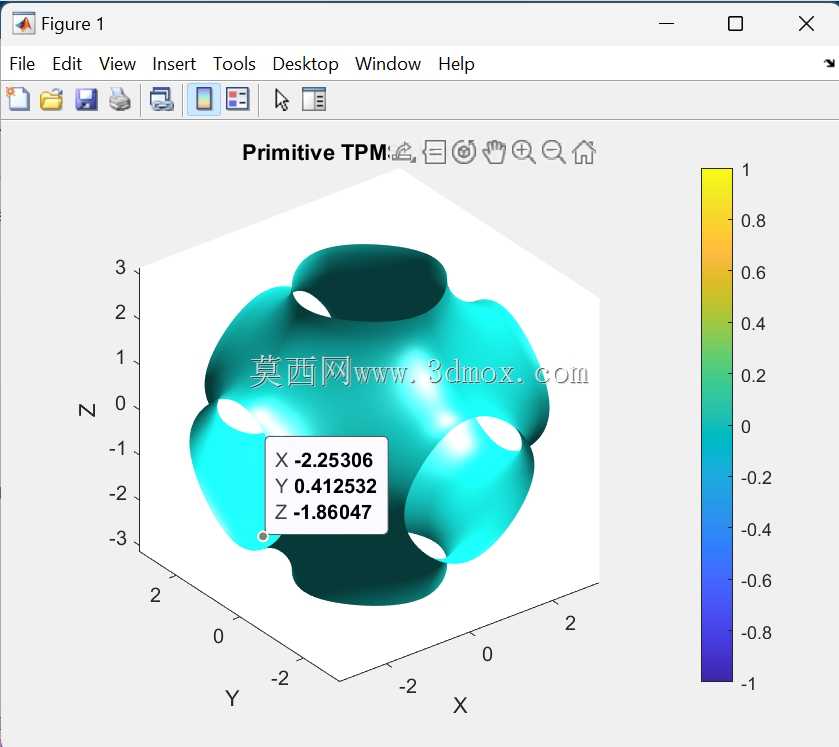The width and height of the screenshot is (839, 747).
Task: Click the Z axis label
Action: click(x=87, y=410)
